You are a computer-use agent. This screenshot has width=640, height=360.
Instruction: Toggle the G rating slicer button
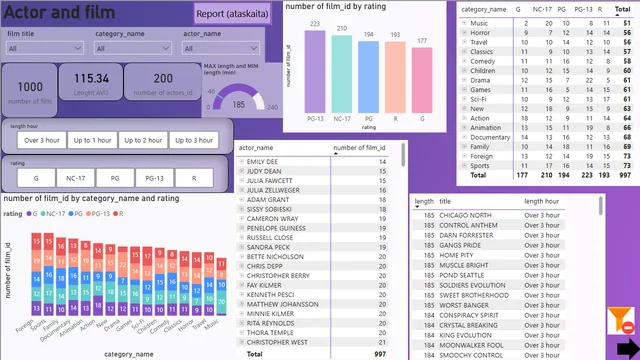(x=36, y=178)
